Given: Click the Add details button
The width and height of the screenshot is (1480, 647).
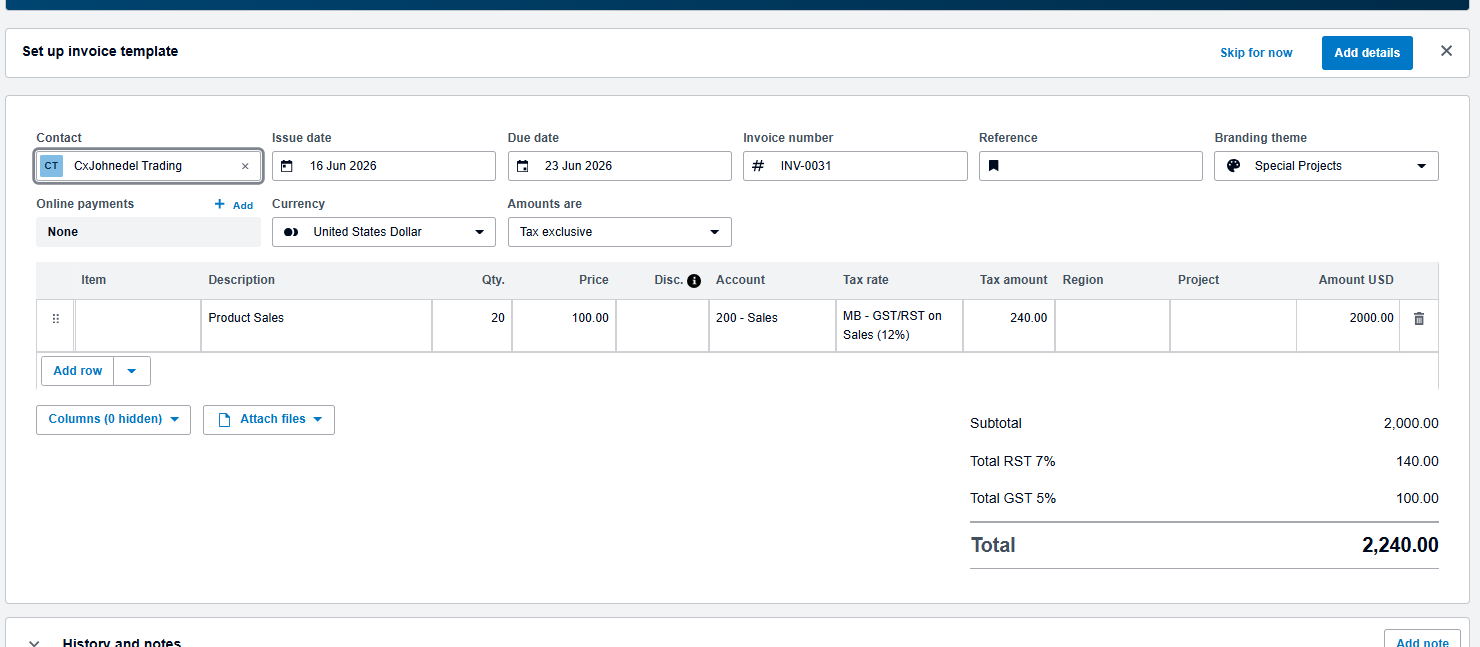Looking at the screenshot, I should coord(1367,53).
